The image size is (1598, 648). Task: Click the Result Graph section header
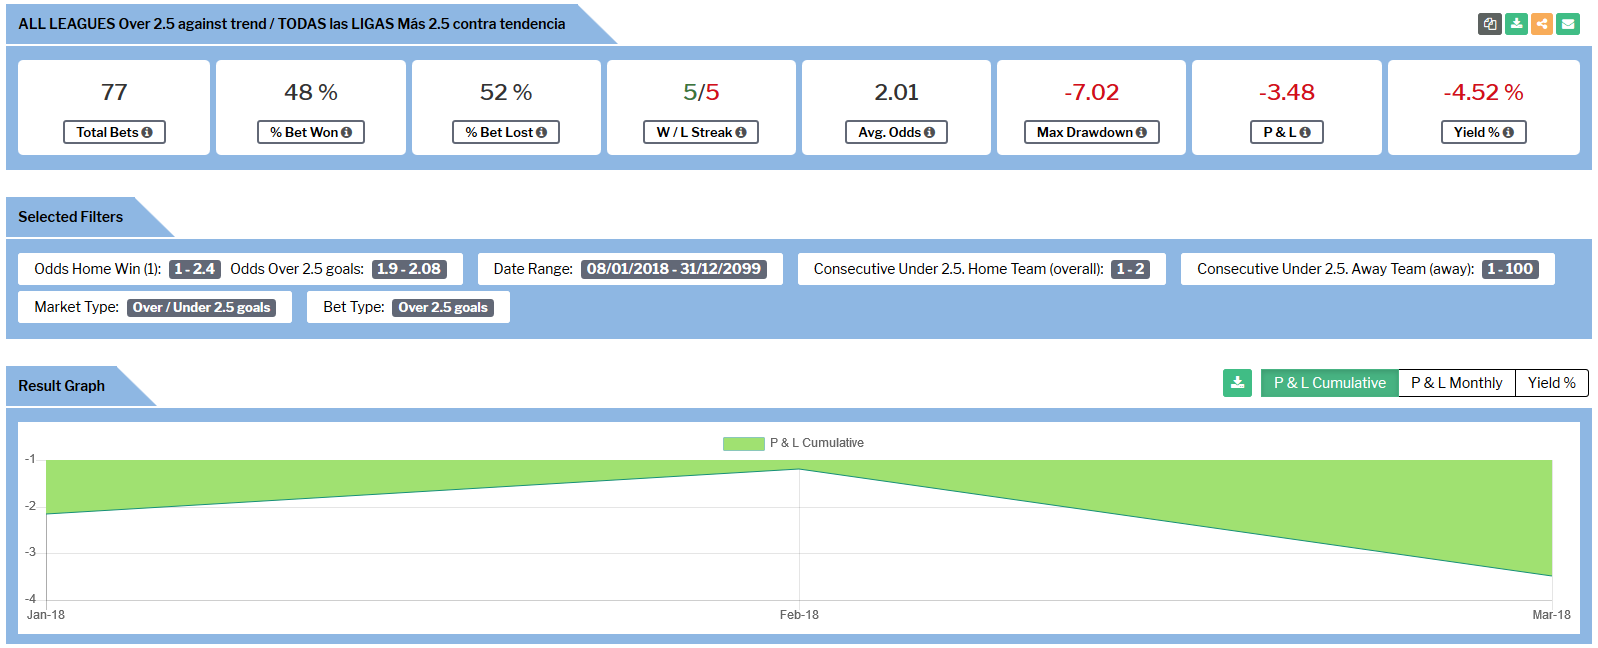62,386
